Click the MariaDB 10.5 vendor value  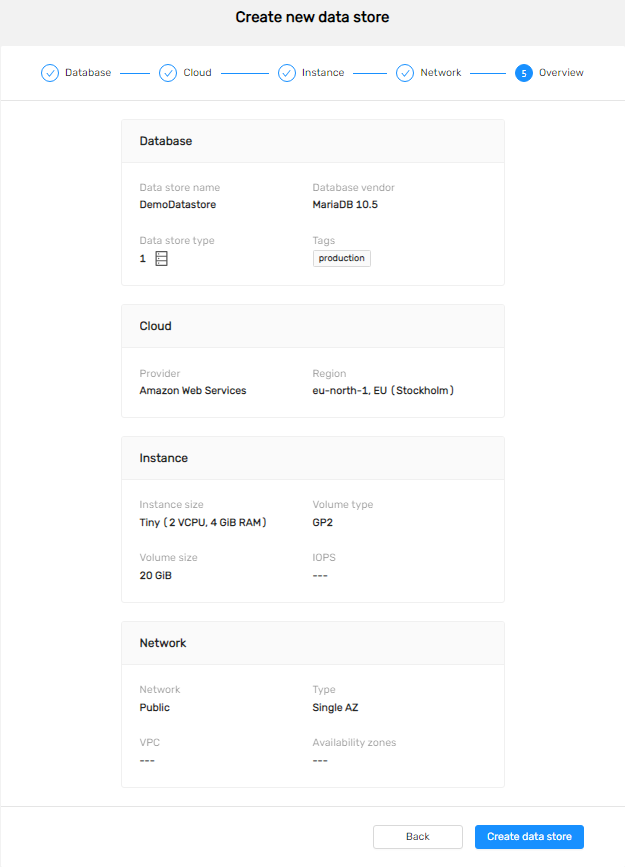(x=345, y=205)
